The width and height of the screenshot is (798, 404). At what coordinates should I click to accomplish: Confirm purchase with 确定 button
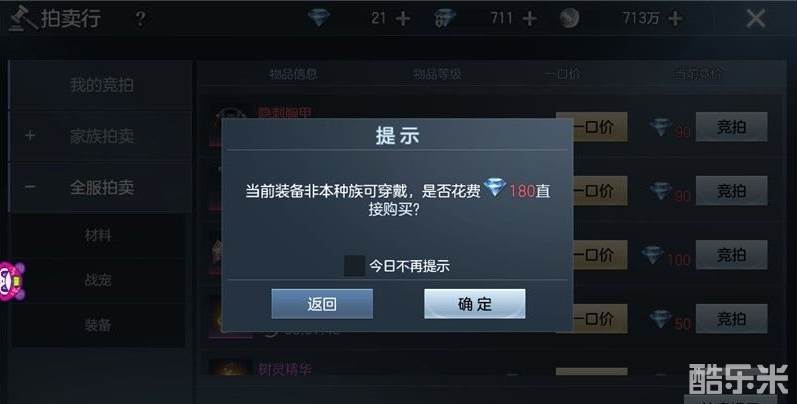[475, 304]
